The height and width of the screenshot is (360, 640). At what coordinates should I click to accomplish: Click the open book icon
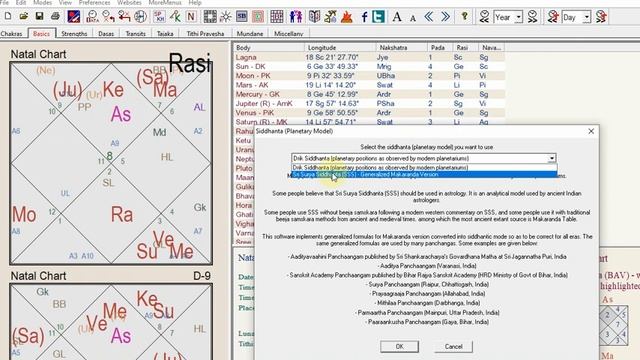(x=314, y=16)
